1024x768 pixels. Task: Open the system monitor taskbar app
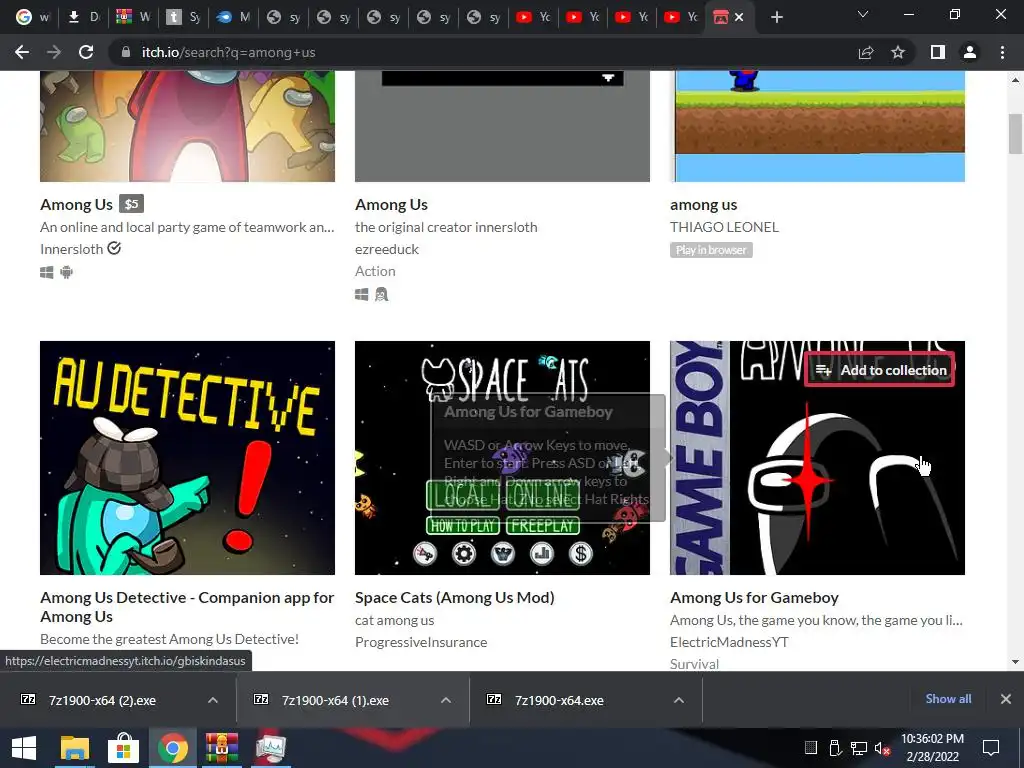270,748
